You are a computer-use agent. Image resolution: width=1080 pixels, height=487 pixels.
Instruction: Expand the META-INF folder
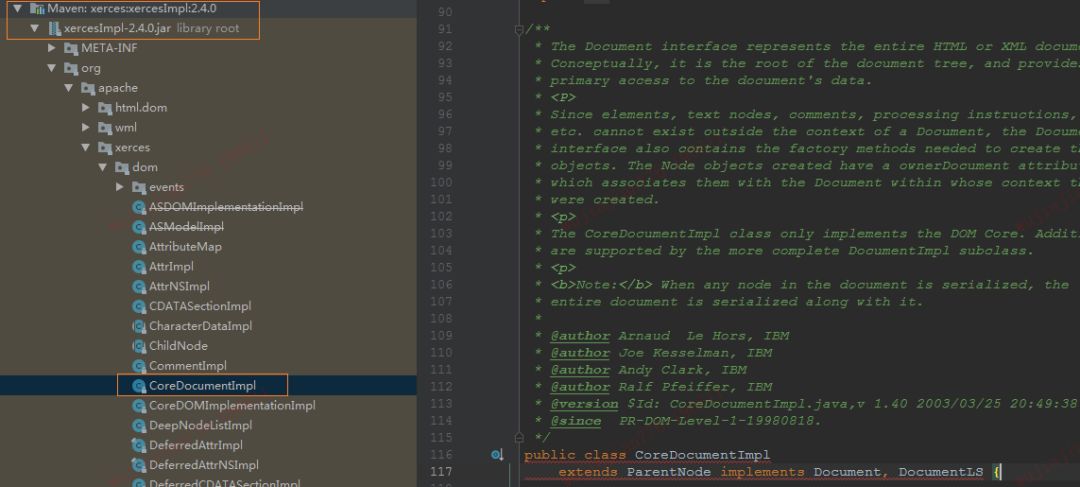[52, 48]
